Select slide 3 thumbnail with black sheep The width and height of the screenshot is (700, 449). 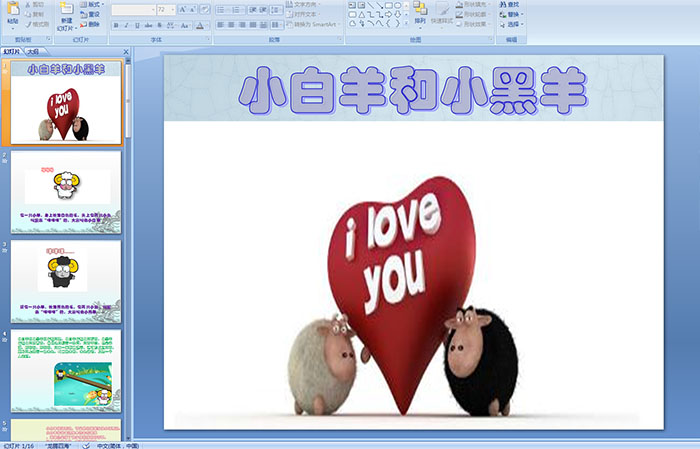[x=66, y=282]
